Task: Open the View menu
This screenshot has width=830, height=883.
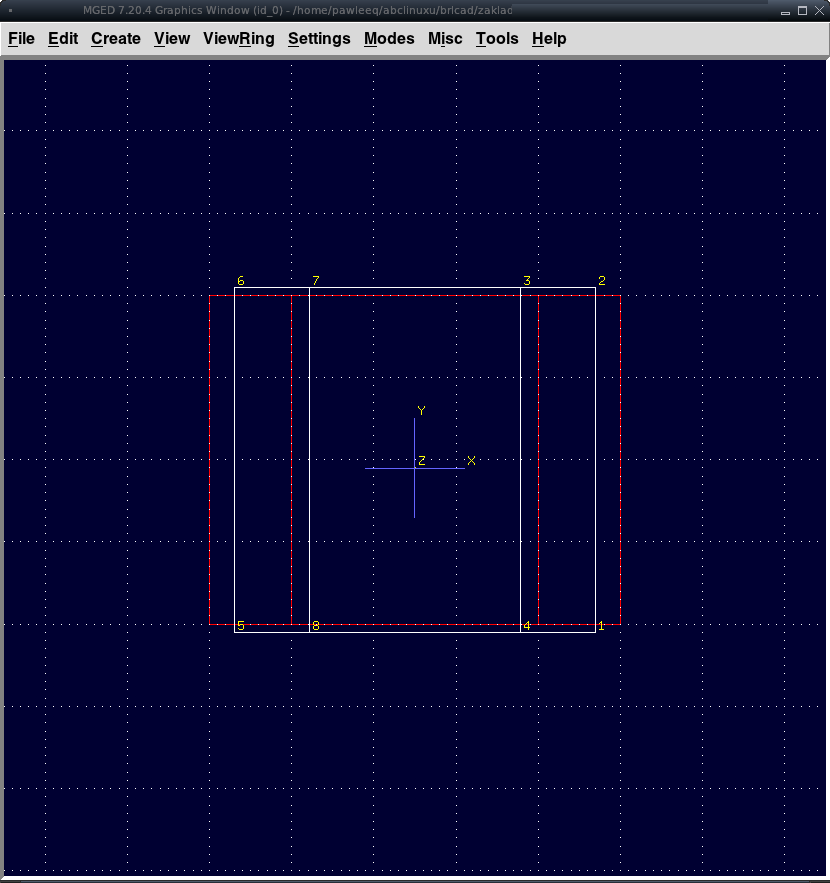Action: click(172, 39)
